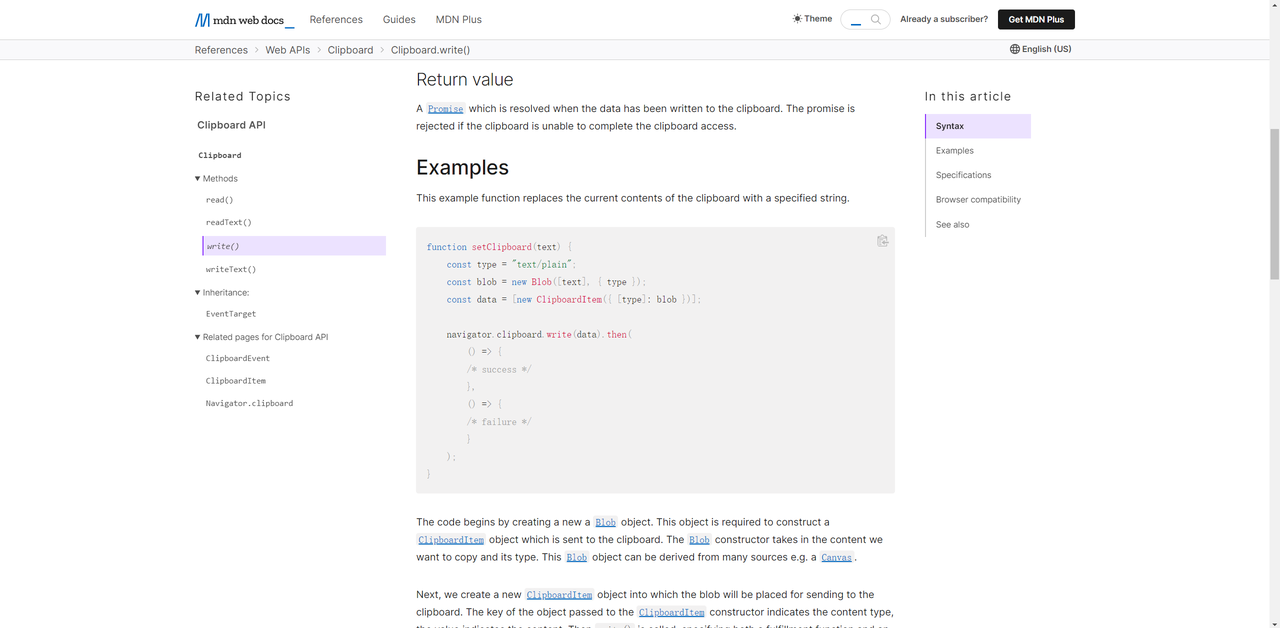Open read() method page

pyautogui.click(x=219, y=200)
